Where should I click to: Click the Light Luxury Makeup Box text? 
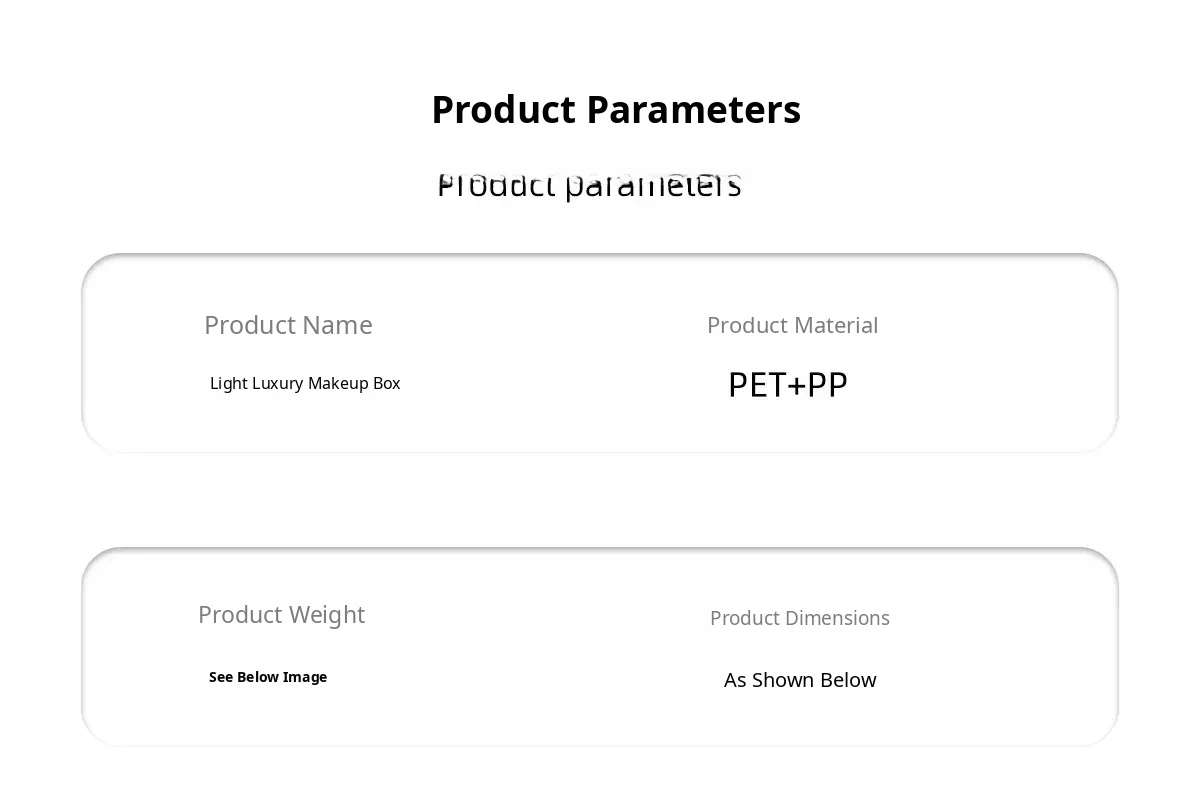305,383
